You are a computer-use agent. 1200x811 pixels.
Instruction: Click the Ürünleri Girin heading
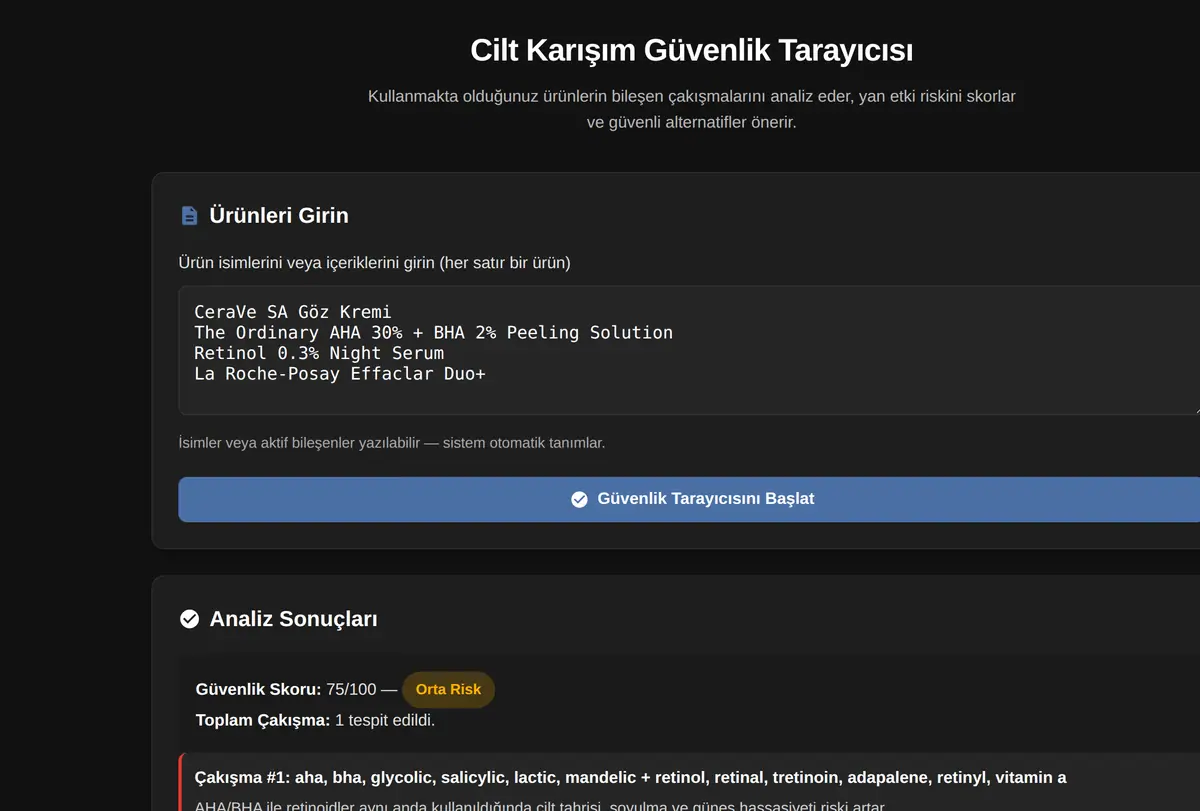[279, 215]
